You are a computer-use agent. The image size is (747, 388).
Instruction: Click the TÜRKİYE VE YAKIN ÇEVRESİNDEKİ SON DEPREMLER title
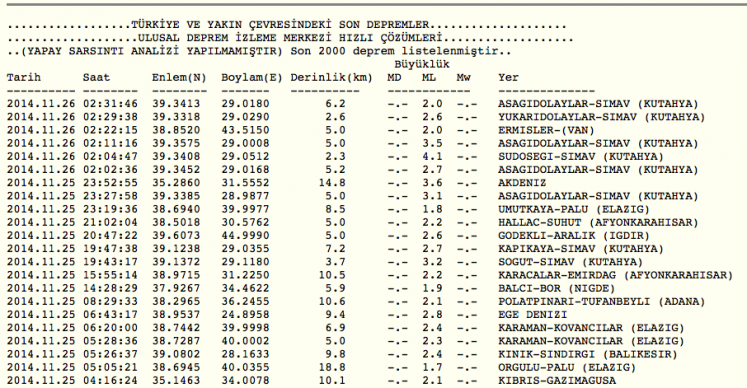click(280, 25)
